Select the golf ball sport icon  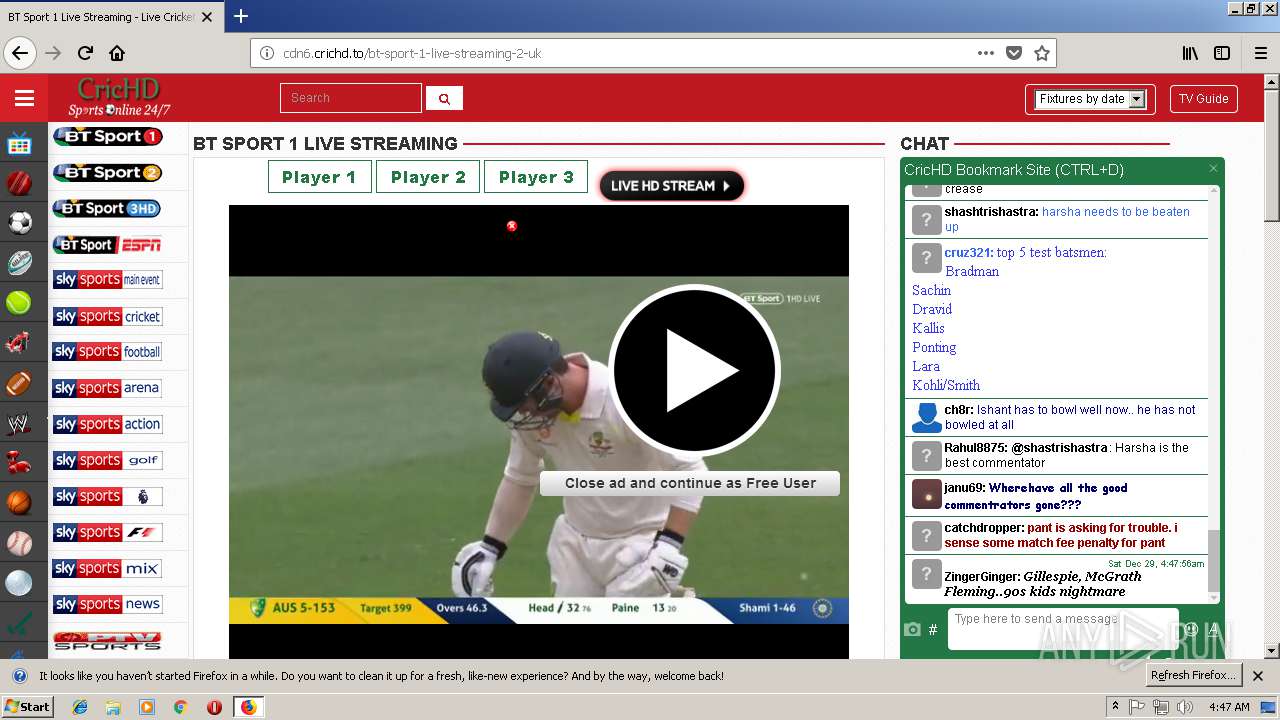[x=19, y=583]
